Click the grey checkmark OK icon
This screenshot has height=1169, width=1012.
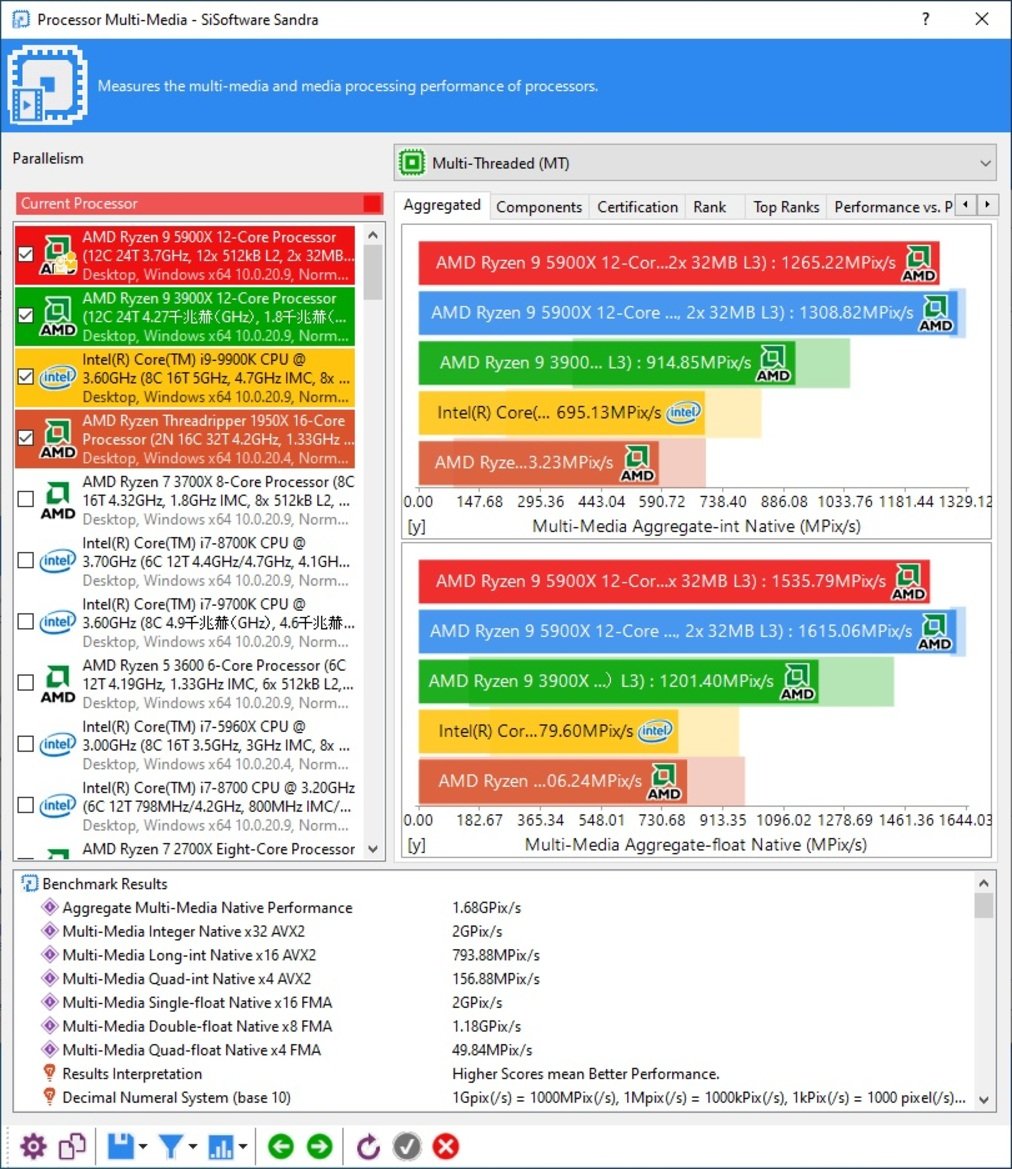pyautogui.click(x=407, y=1147)
